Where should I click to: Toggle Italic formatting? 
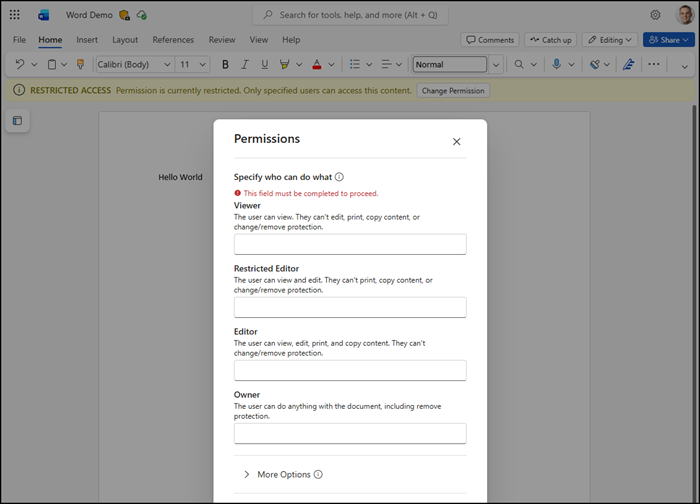point(245,64)
